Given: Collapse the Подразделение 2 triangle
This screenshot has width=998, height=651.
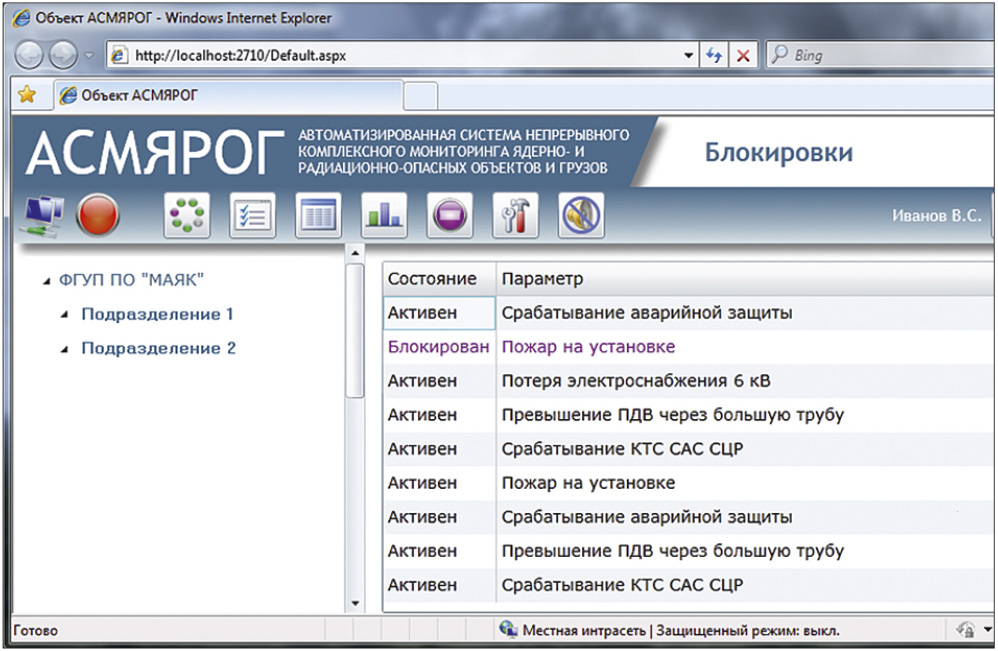Looking at the screenshot, I should 64,349.
